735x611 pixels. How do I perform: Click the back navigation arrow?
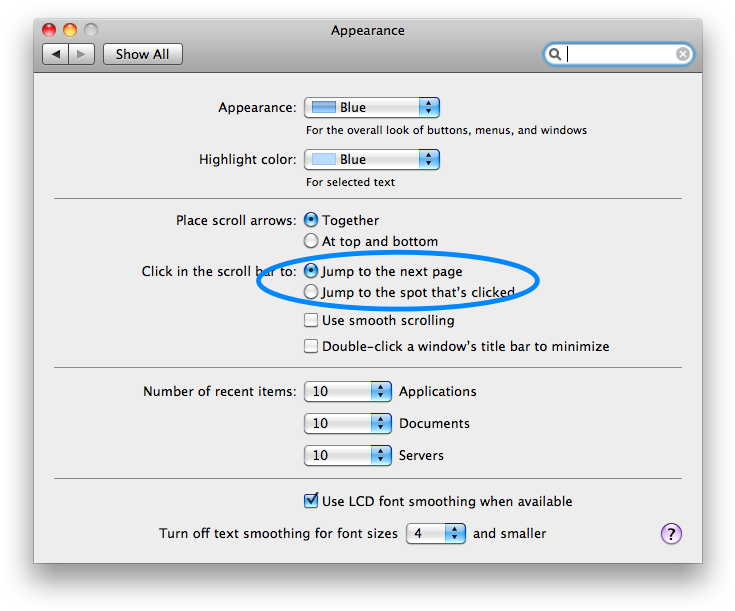click(55, 54)
